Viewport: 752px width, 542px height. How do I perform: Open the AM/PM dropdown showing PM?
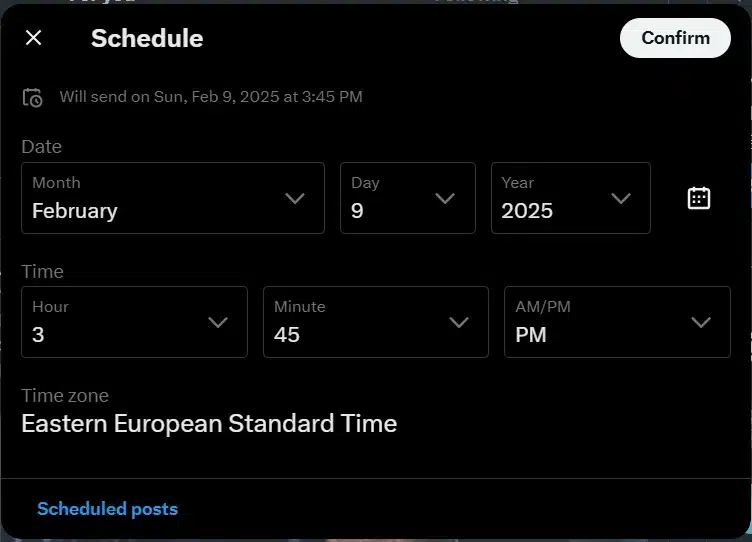tap(617, 322)
